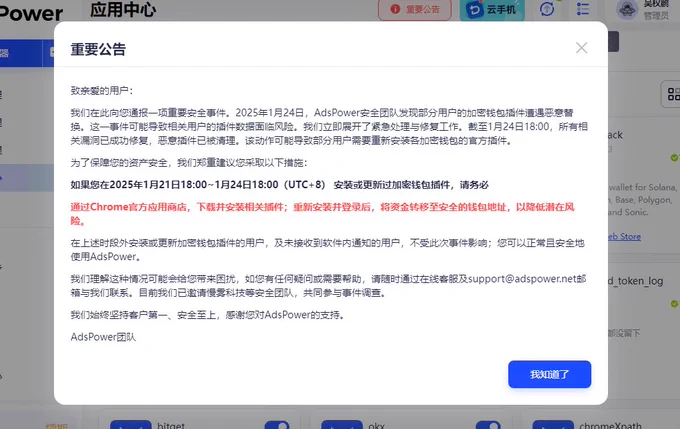The height and width of the screenshot is (429, 680).
Task: Switch to grid view icon behind dialog
Action: pos(673,94)
